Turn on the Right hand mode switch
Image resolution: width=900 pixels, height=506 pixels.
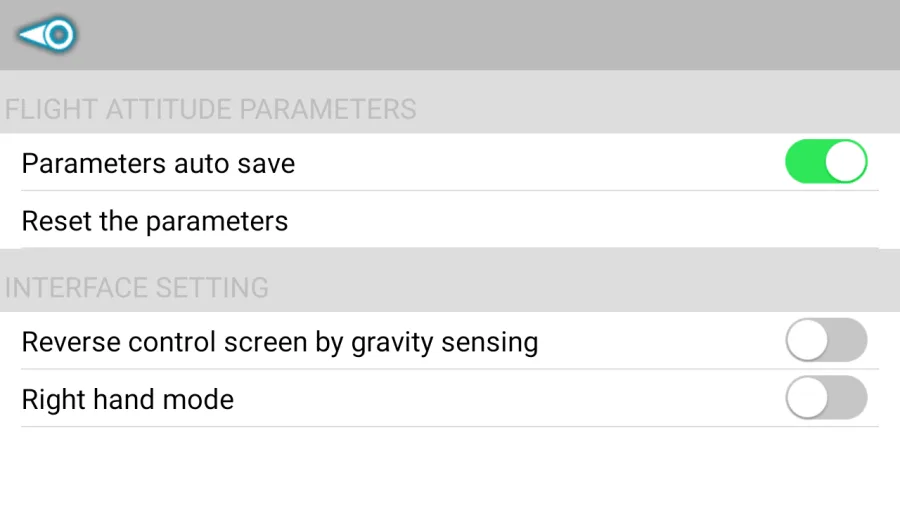click(826, 398)
